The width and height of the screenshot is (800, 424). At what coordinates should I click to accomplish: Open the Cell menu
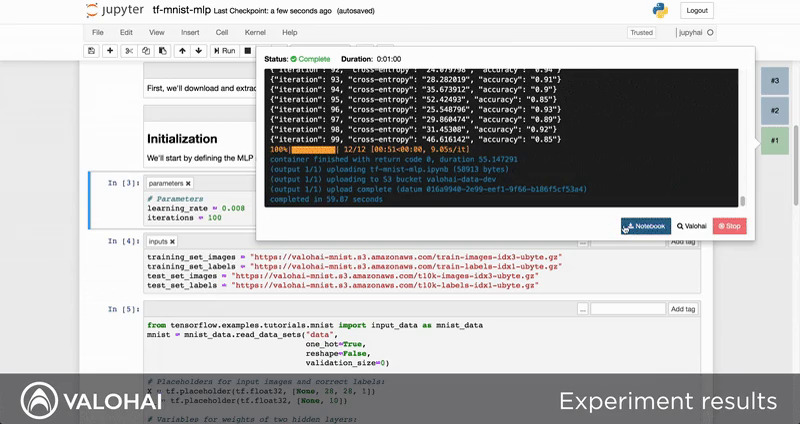(x=221, y=32)
